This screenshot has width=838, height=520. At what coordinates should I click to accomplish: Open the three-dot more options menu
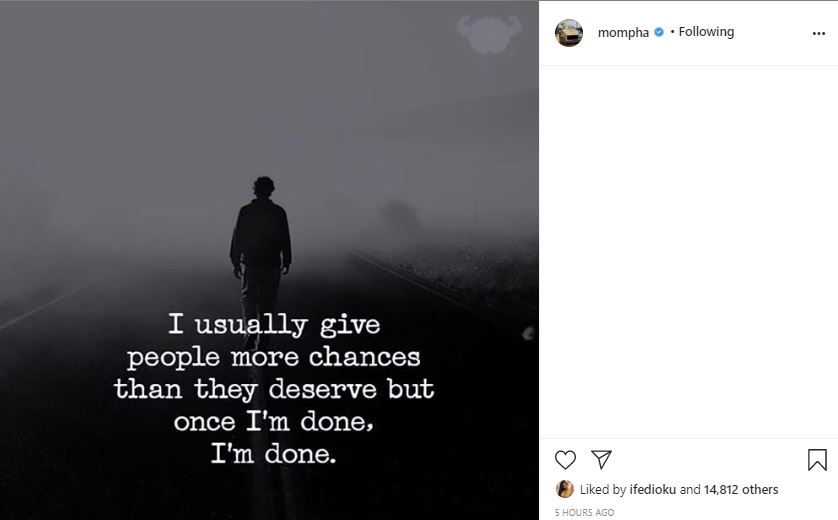pyautogui.click(x=818, y=33)
